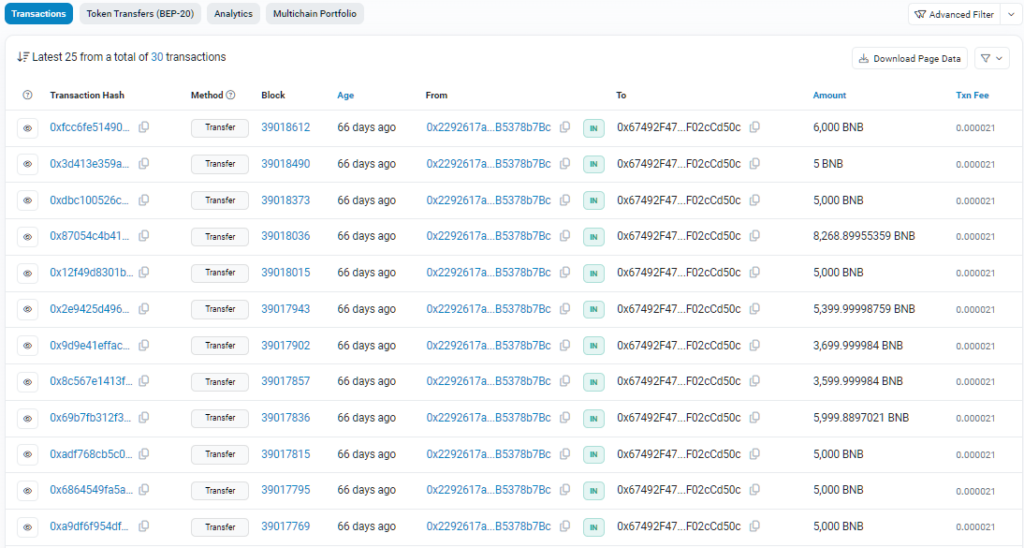
Task: Copy To address in 6,000 BNB row
Action: click(x=755, y=127)
